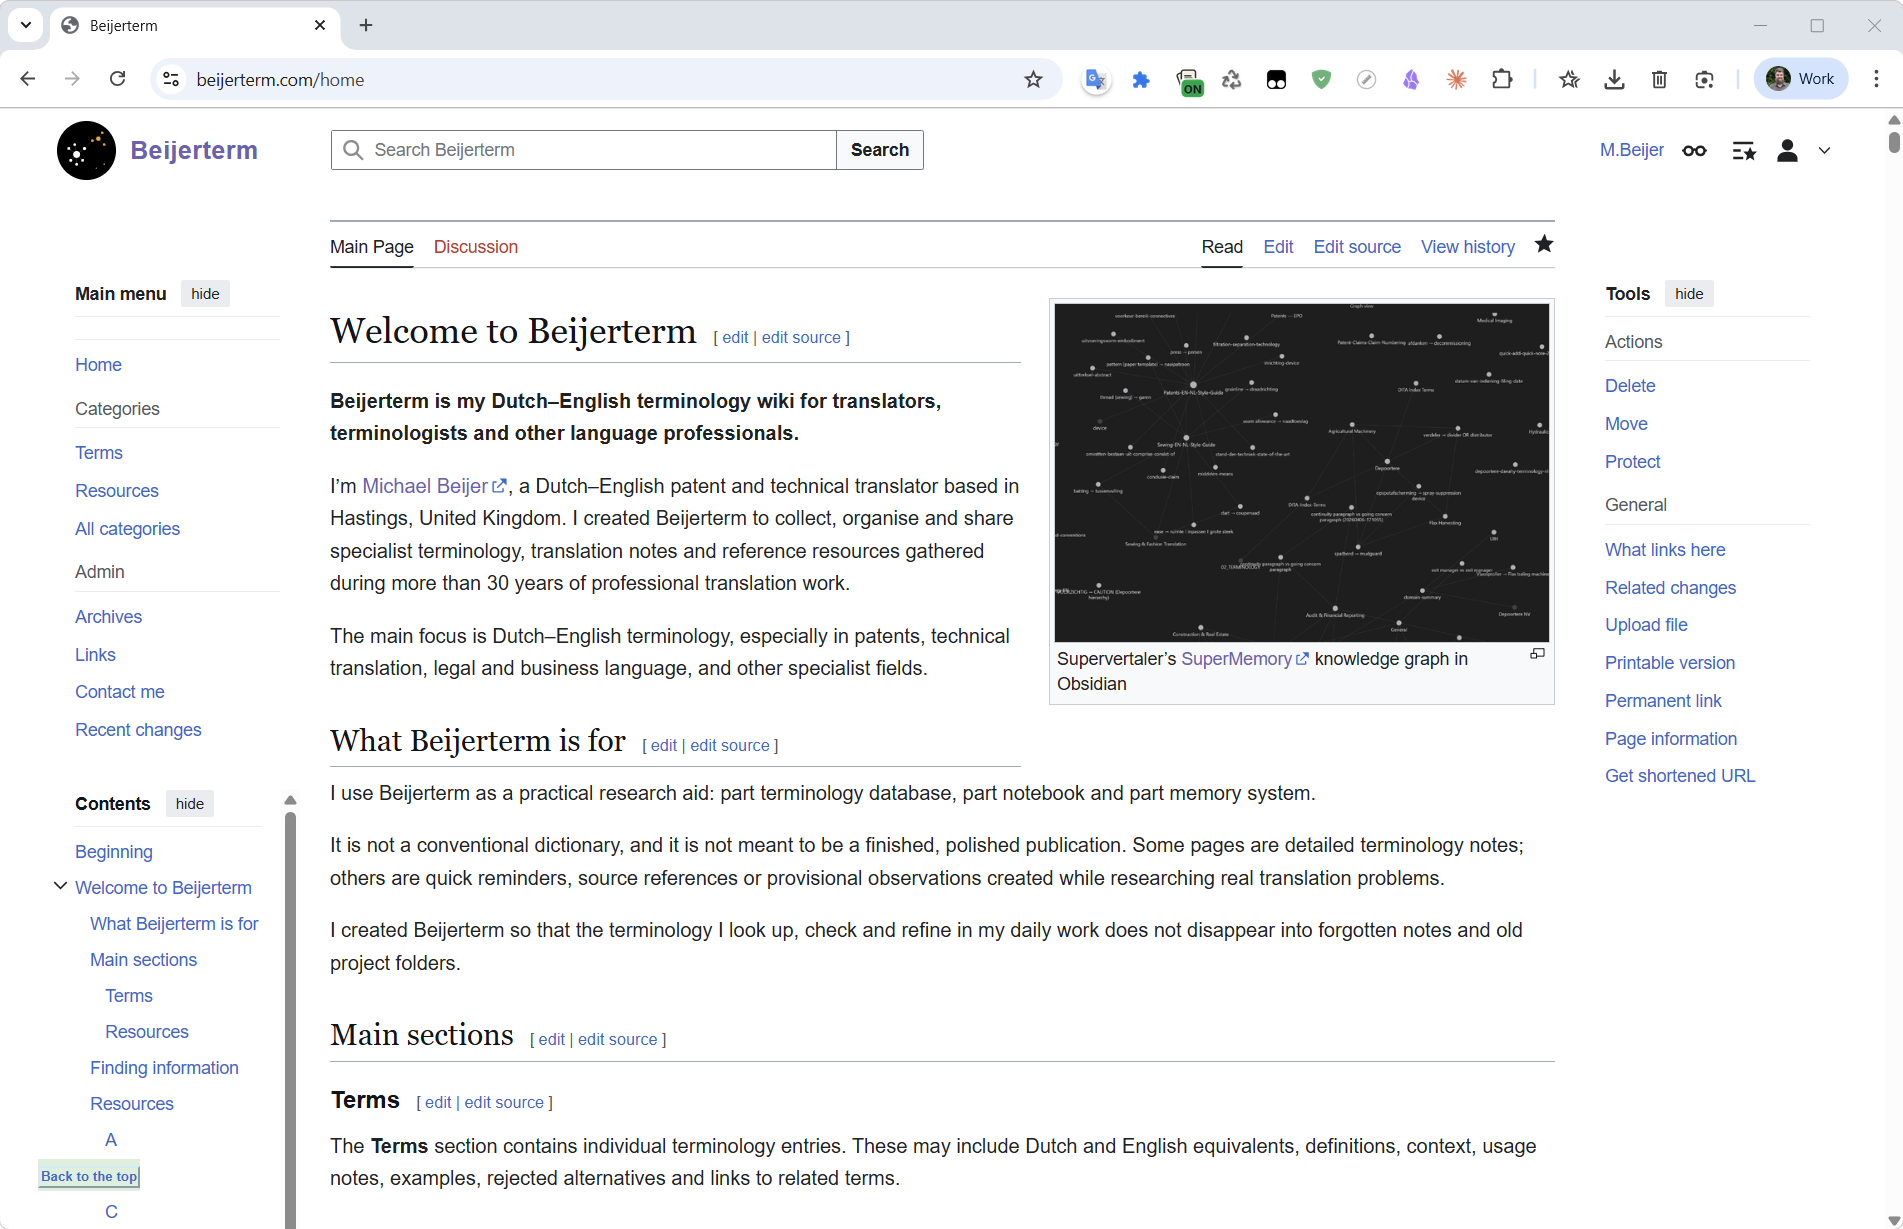
Task: Click Delete in the Tools Actions
Action: [1630, 386]
